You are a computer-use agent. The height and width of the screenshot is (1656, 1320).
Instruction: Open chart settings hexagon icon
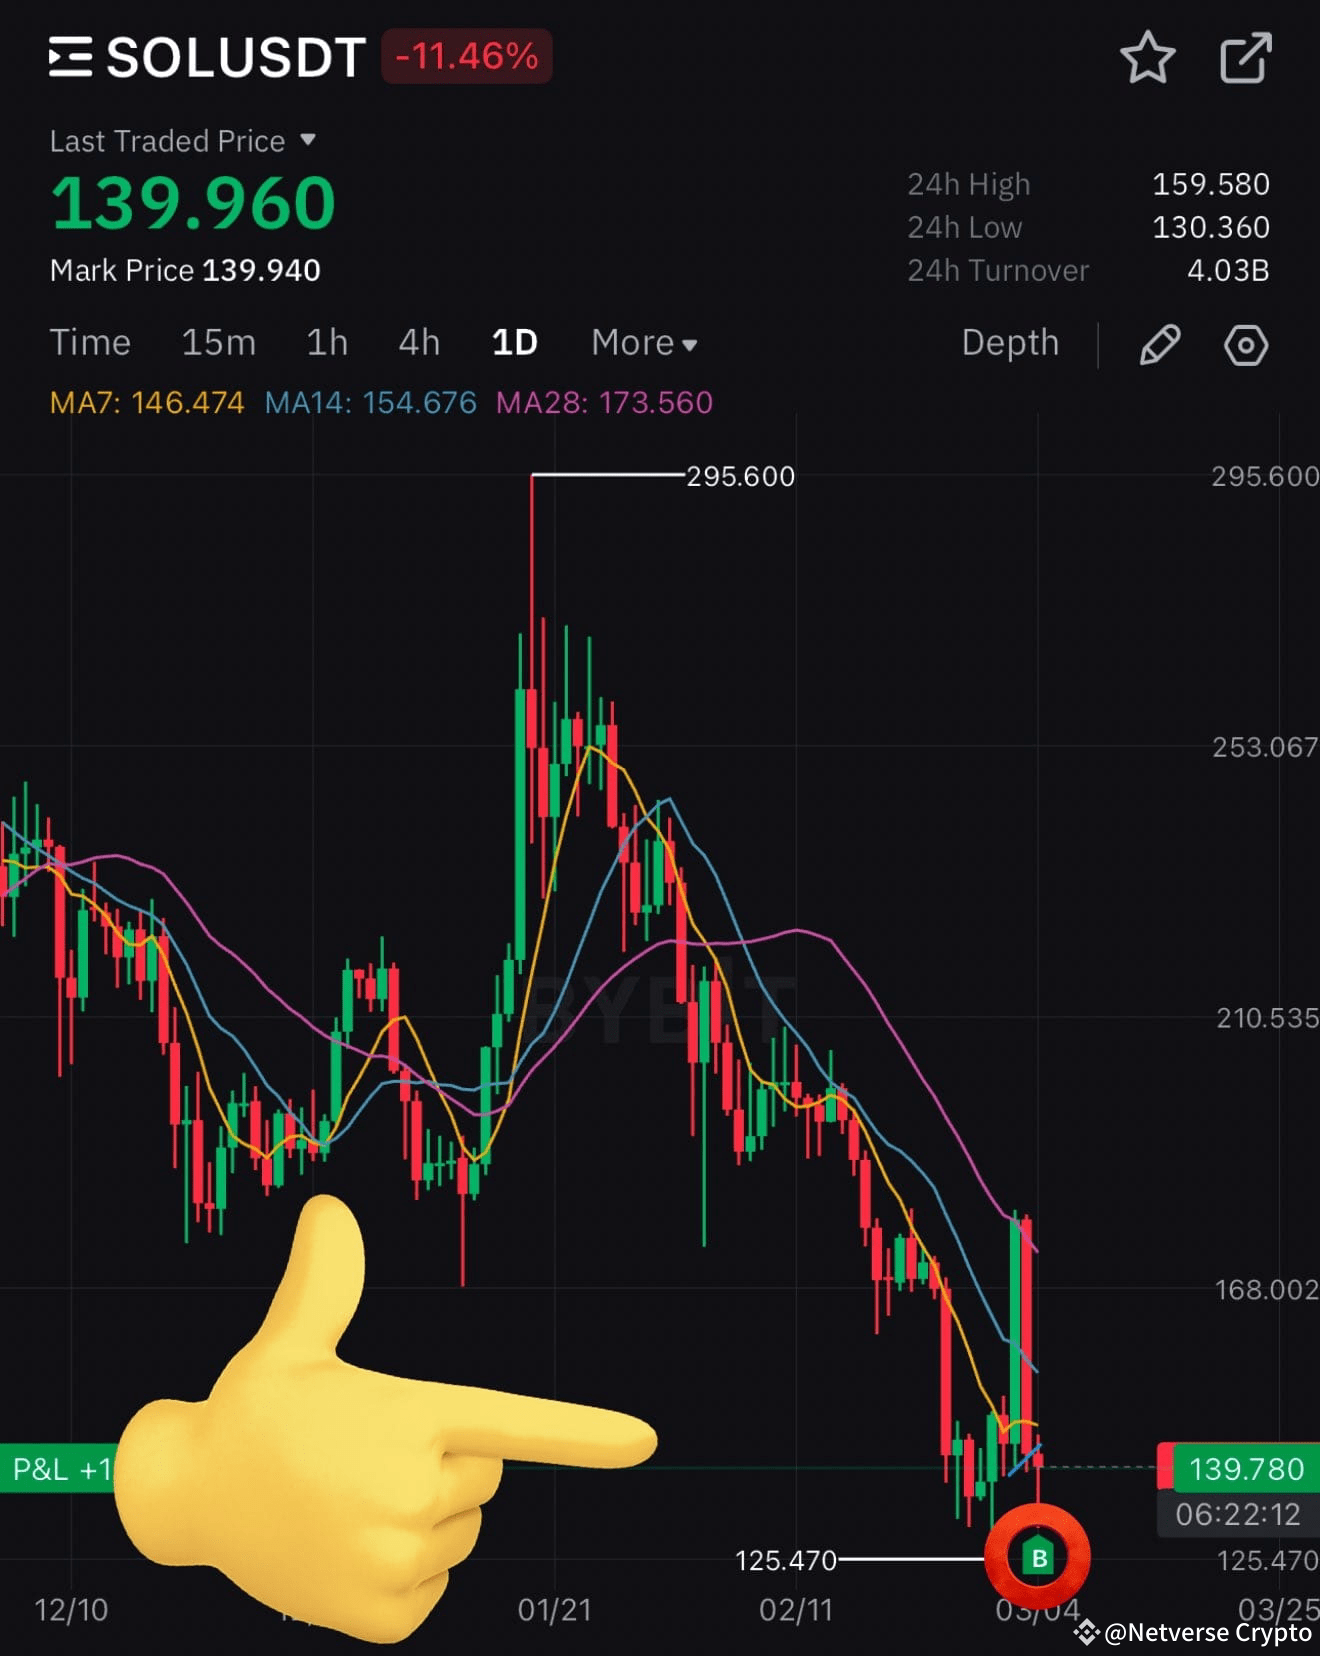pos(1246,345)
